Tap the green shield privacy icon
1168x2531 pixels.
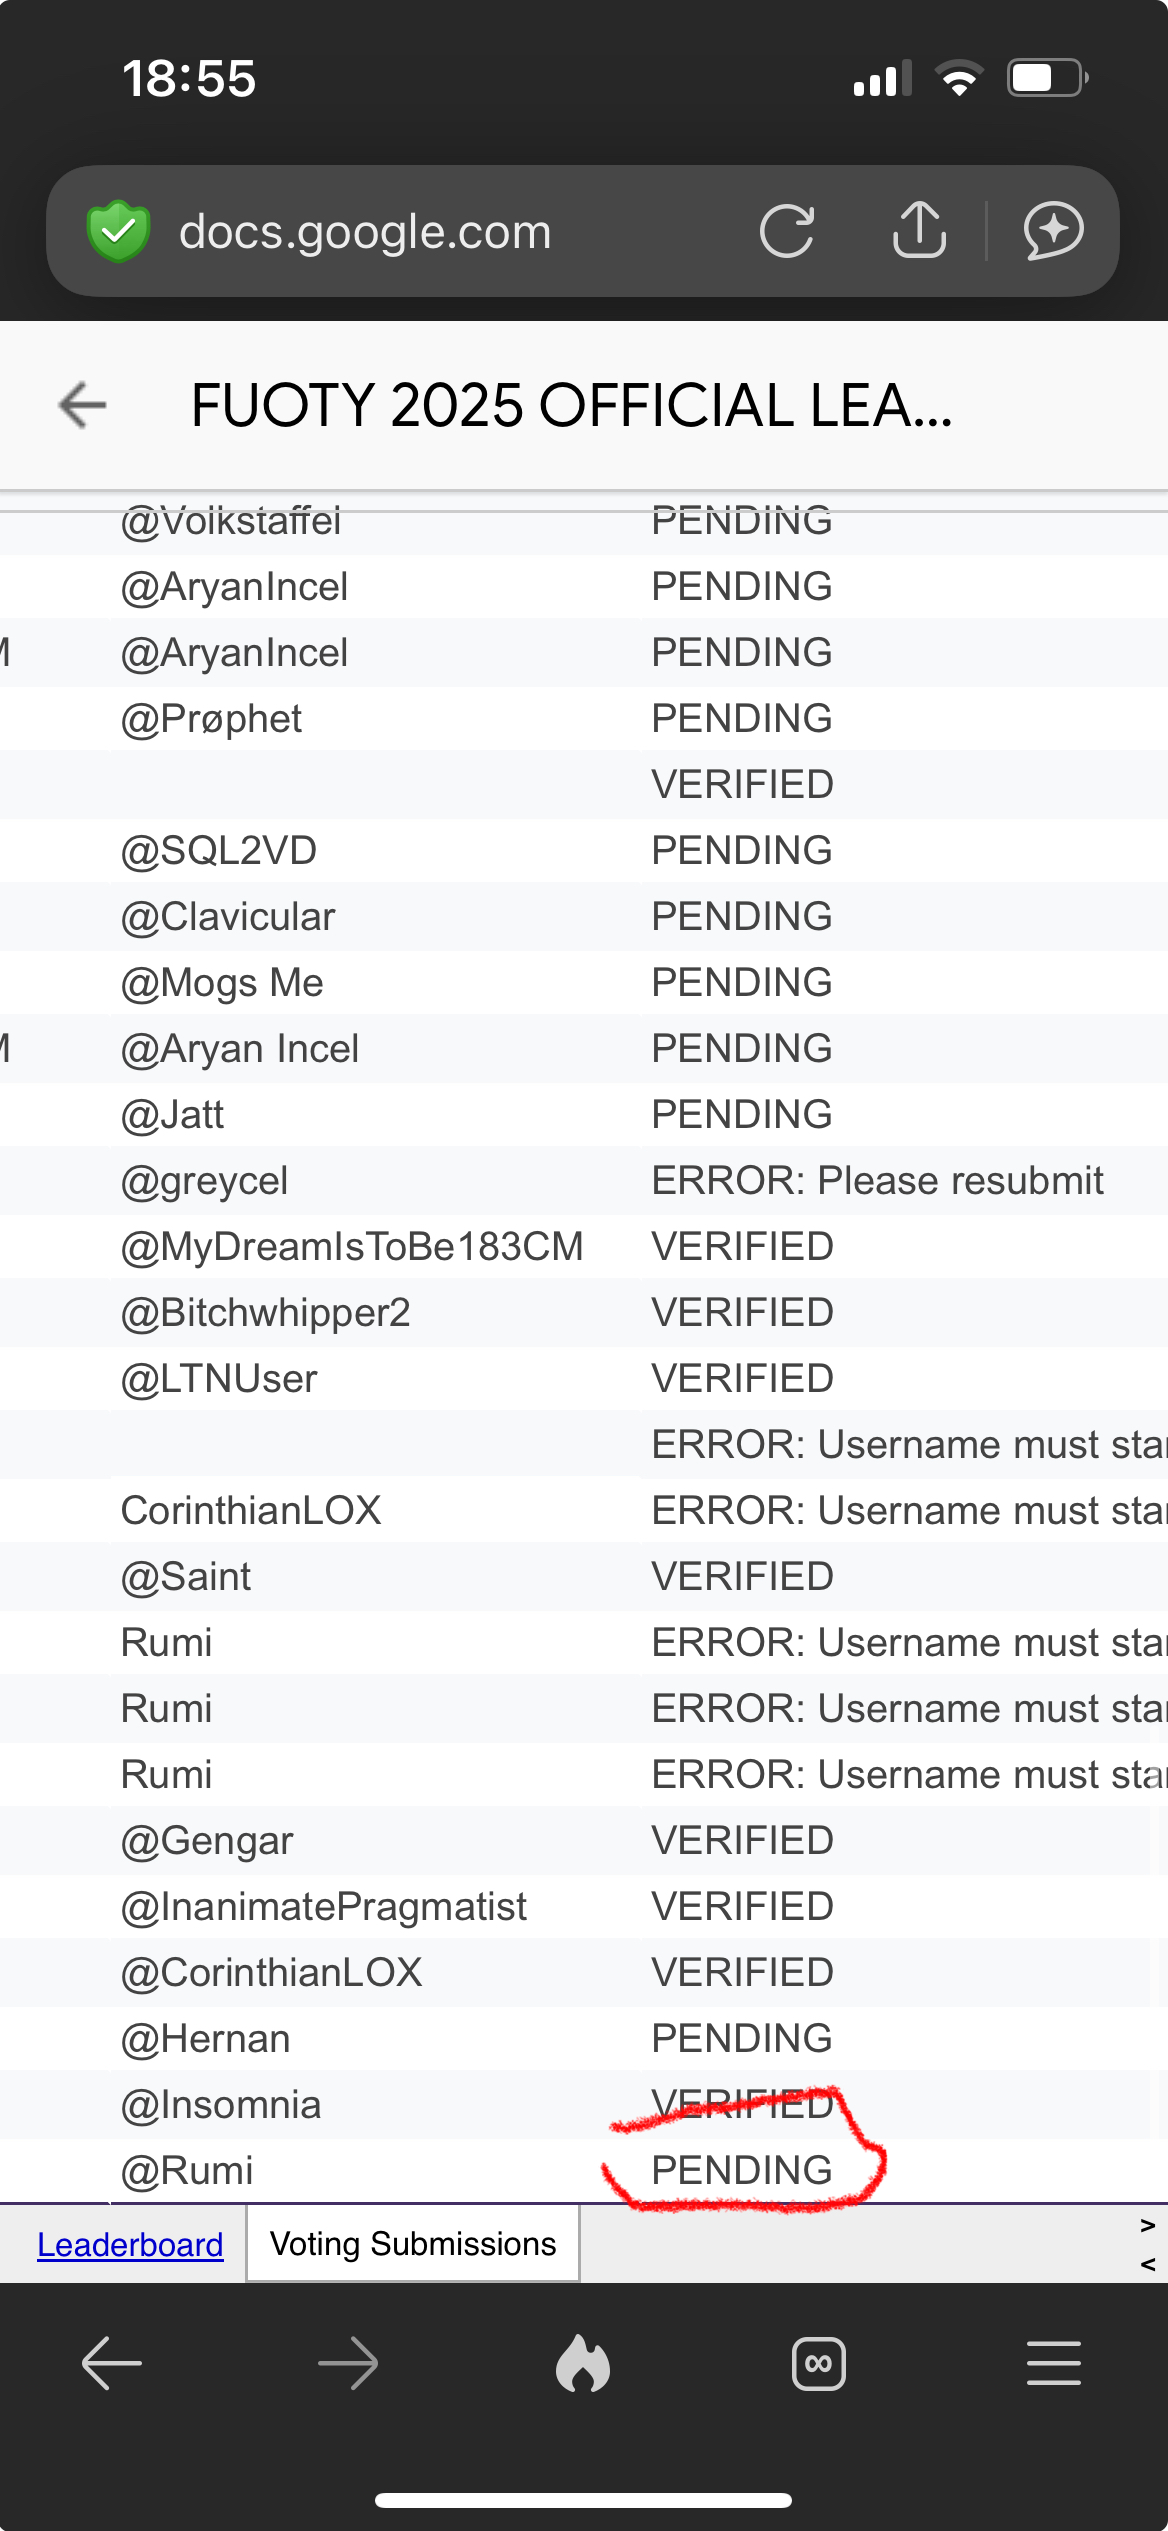(118, 231)
